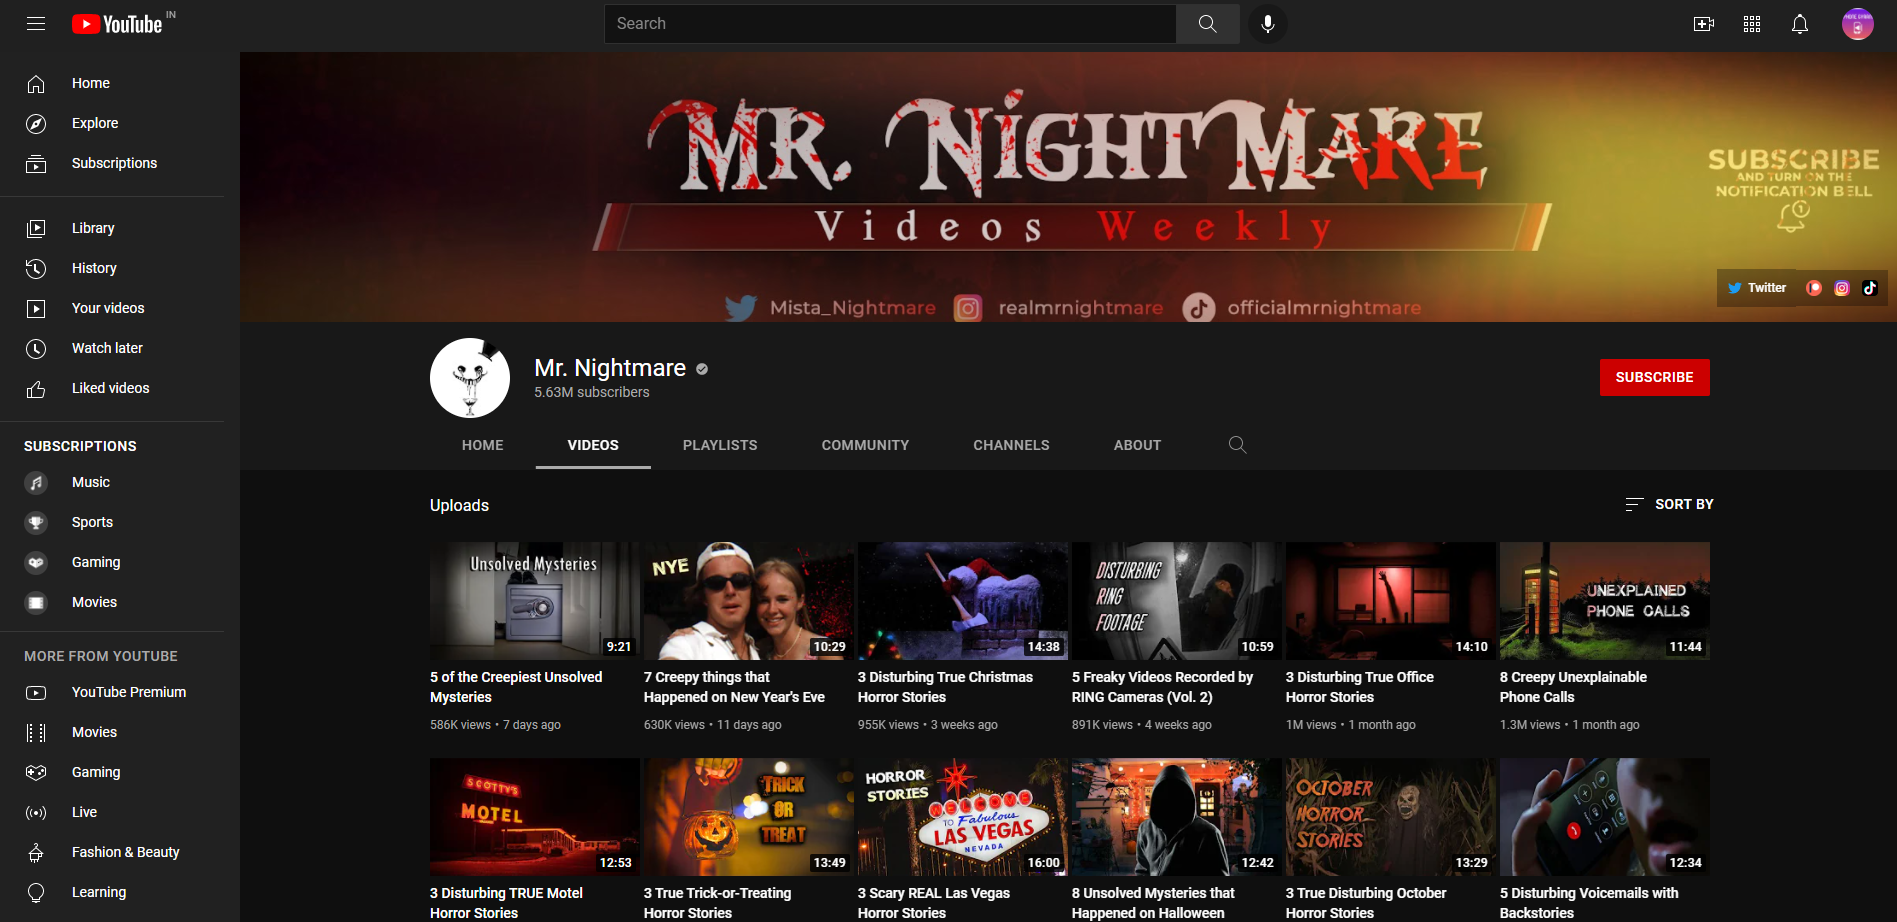
Task: Switch to the Playlists tab
Action: [720, 445]
